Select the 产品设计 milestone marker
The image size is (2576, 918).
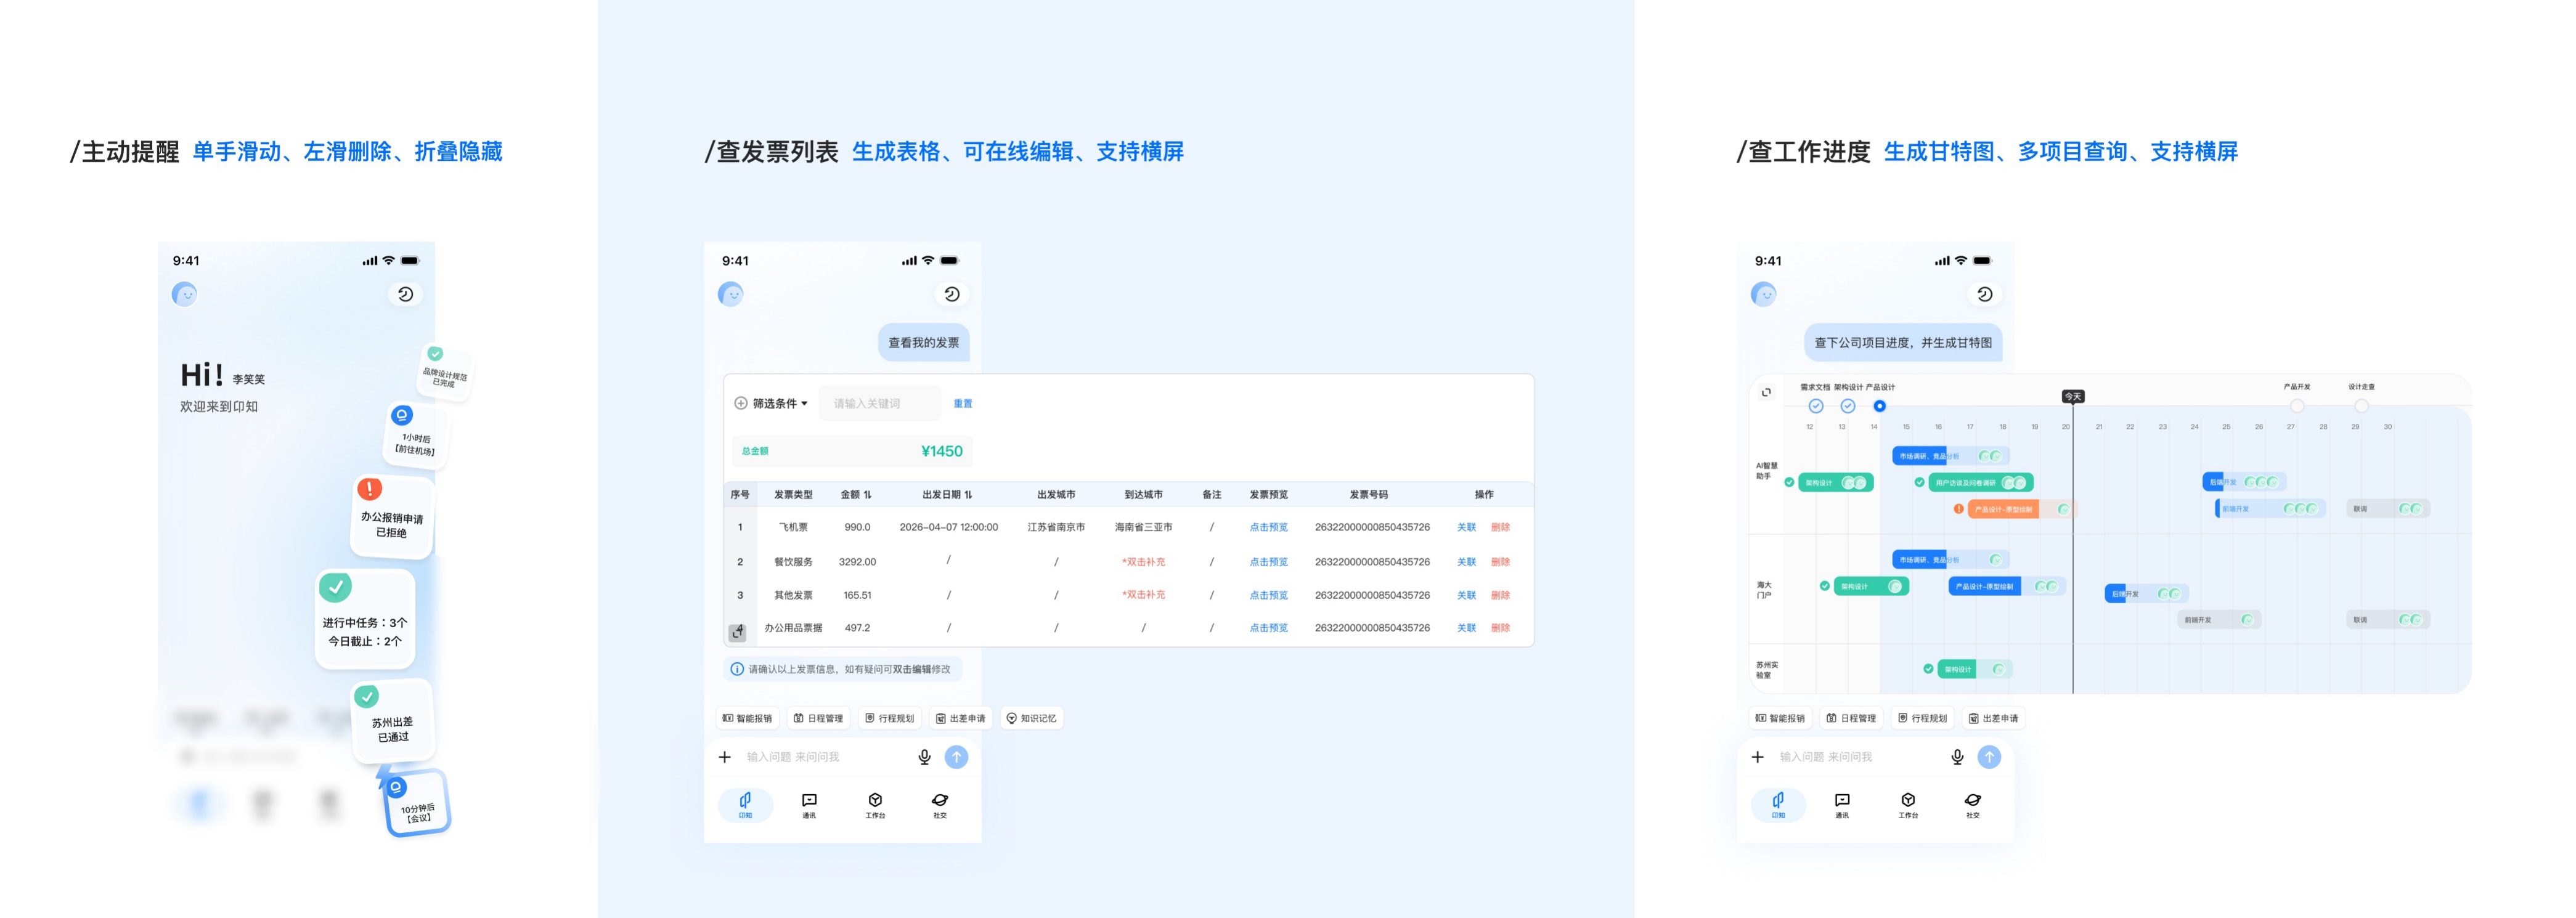point(1880,406)
